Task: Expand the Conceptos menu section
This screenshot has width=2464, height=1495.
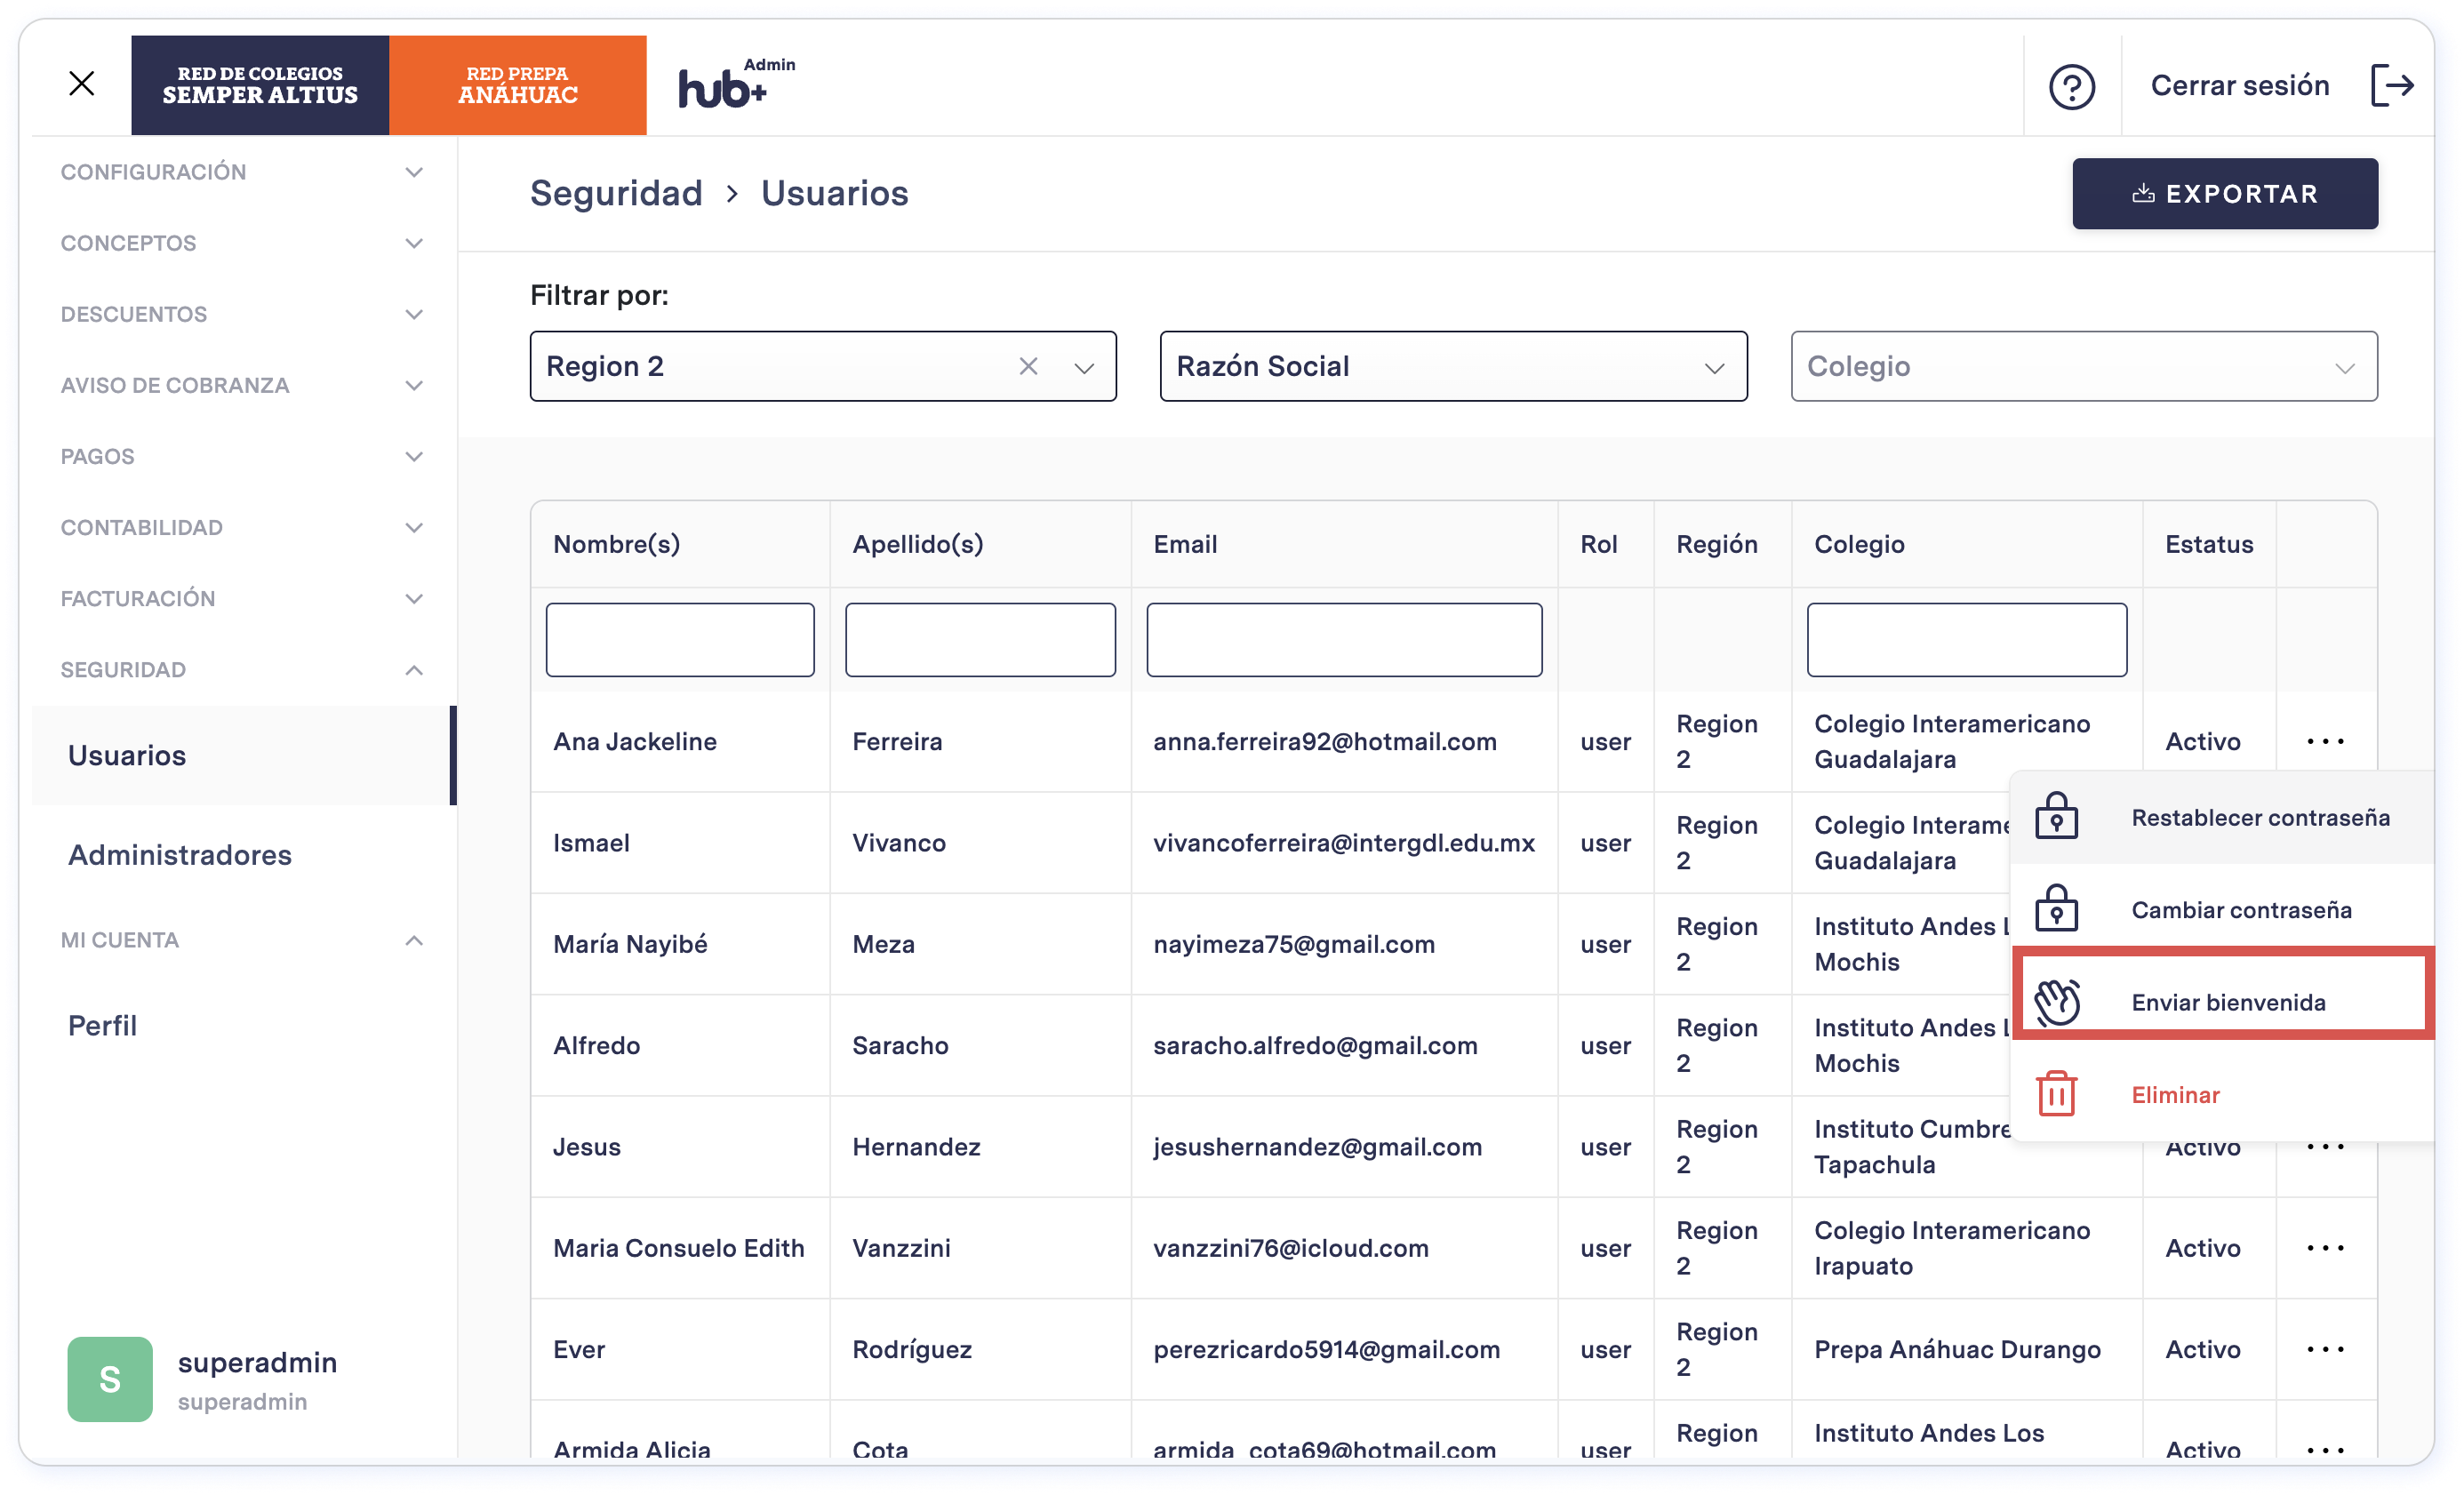Action: coord(243,243)
